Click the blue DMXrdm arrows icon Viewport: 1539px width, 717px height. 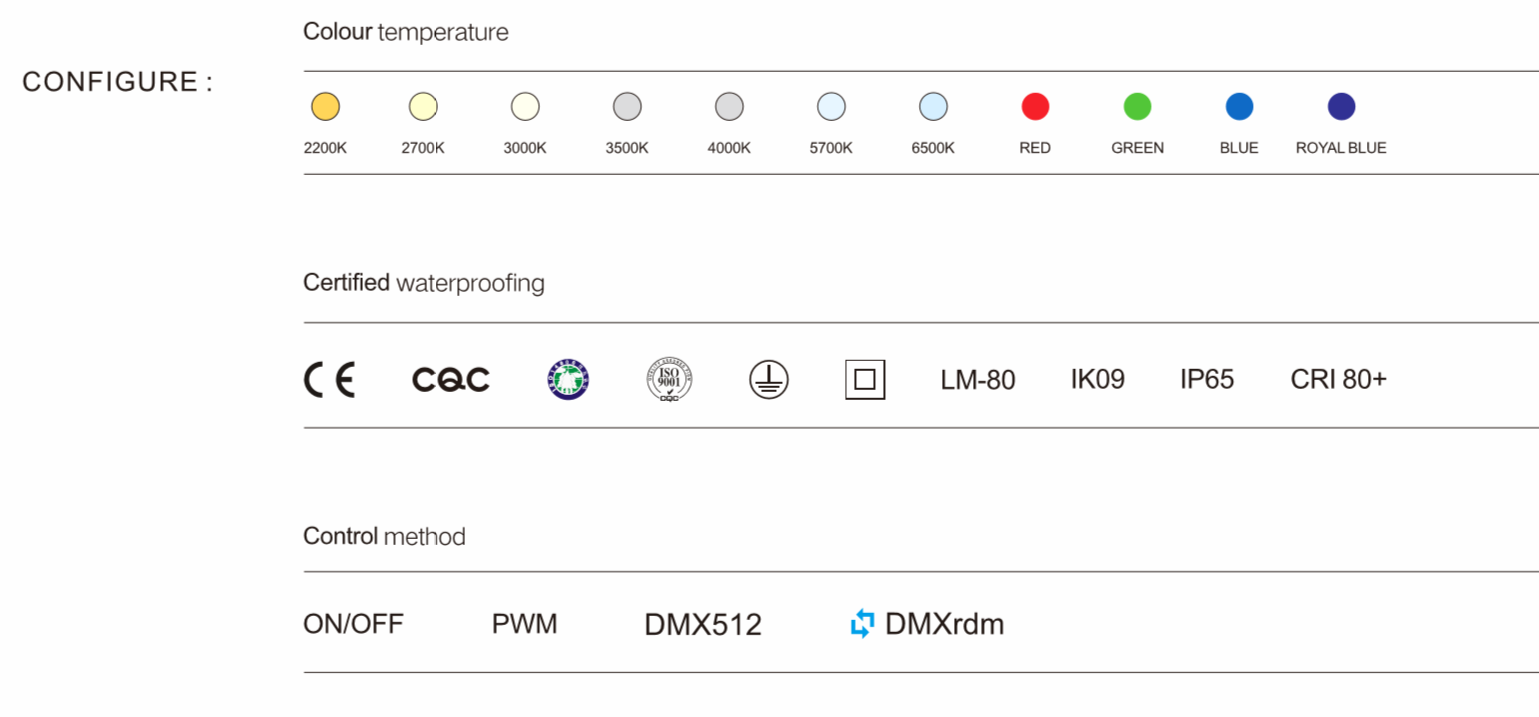click(x=862, y=625)
